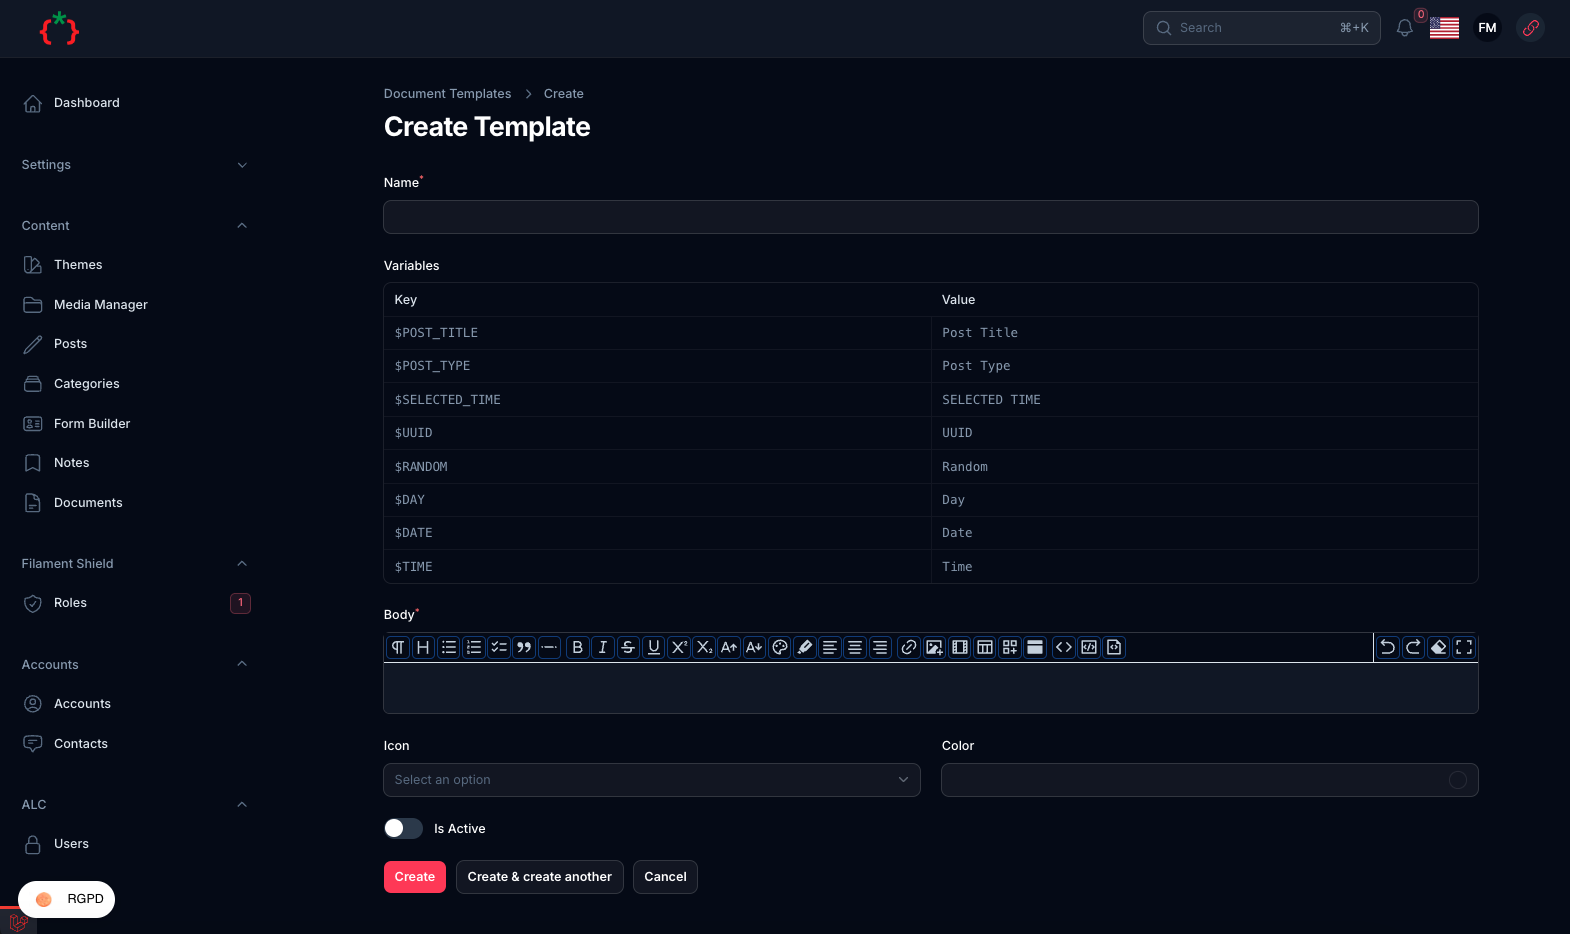1570x934 pixels.
Task: Add a blockquote in the editor
Action: [524, 647]
